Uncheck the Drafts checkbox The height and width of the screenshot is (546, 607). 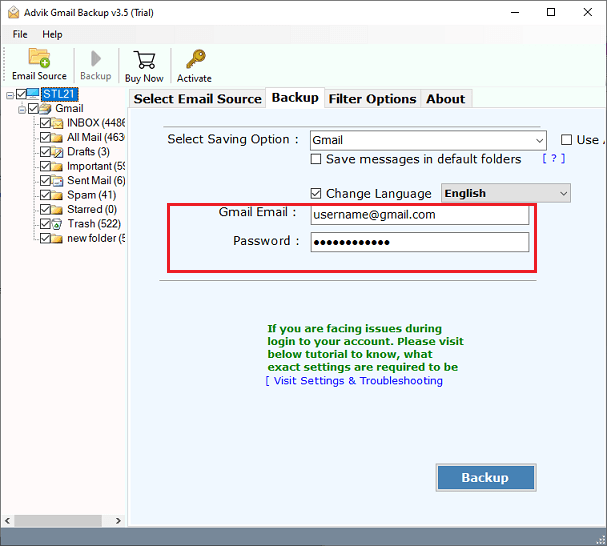click(x=45, y=152)
